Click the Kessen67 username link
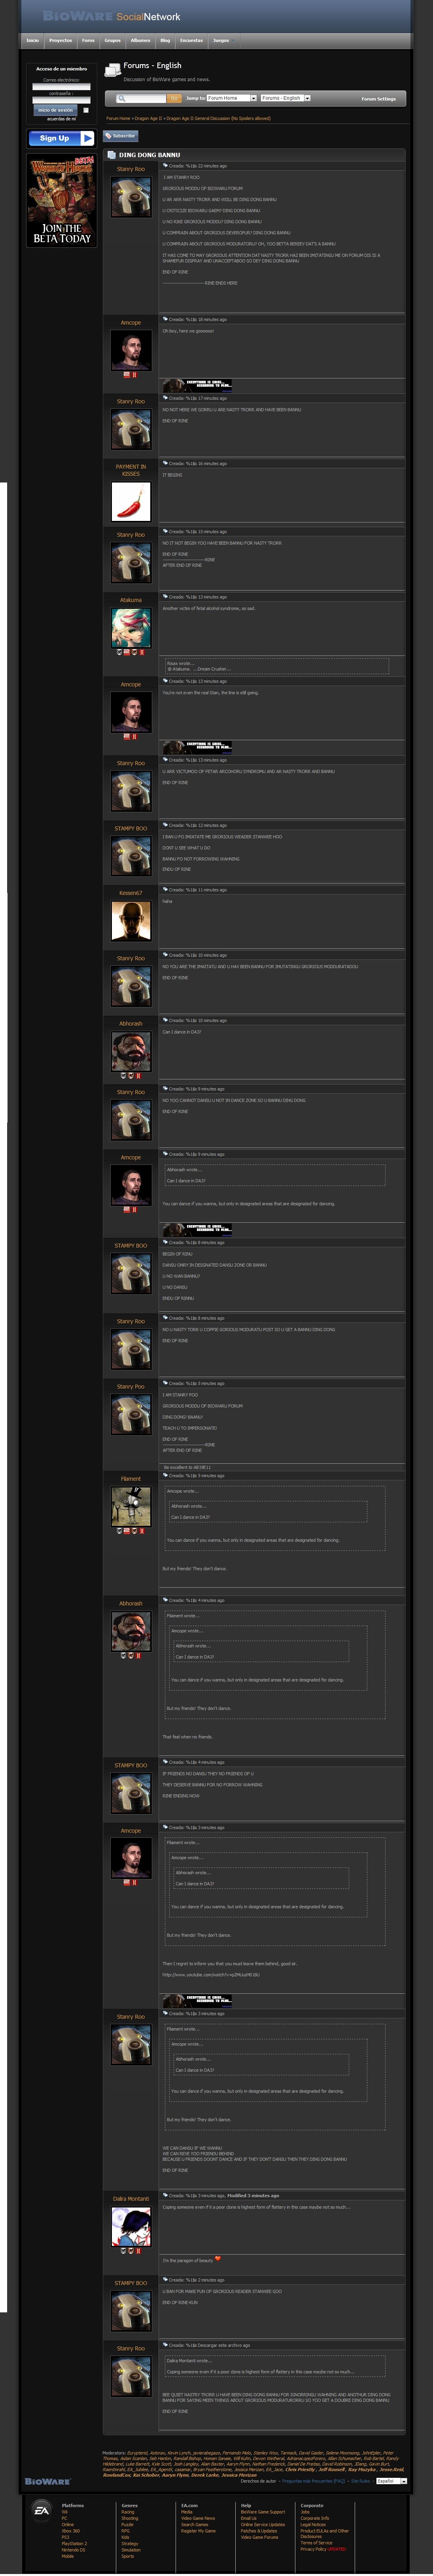 (x=131, y=893)
